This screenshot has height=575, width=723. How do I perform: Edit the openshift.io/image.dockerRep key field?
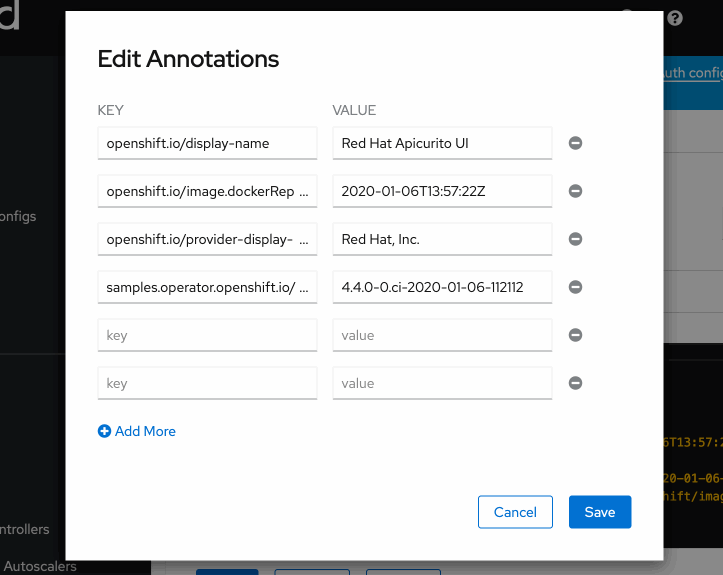pyautogui.click(x=207, y=191)
